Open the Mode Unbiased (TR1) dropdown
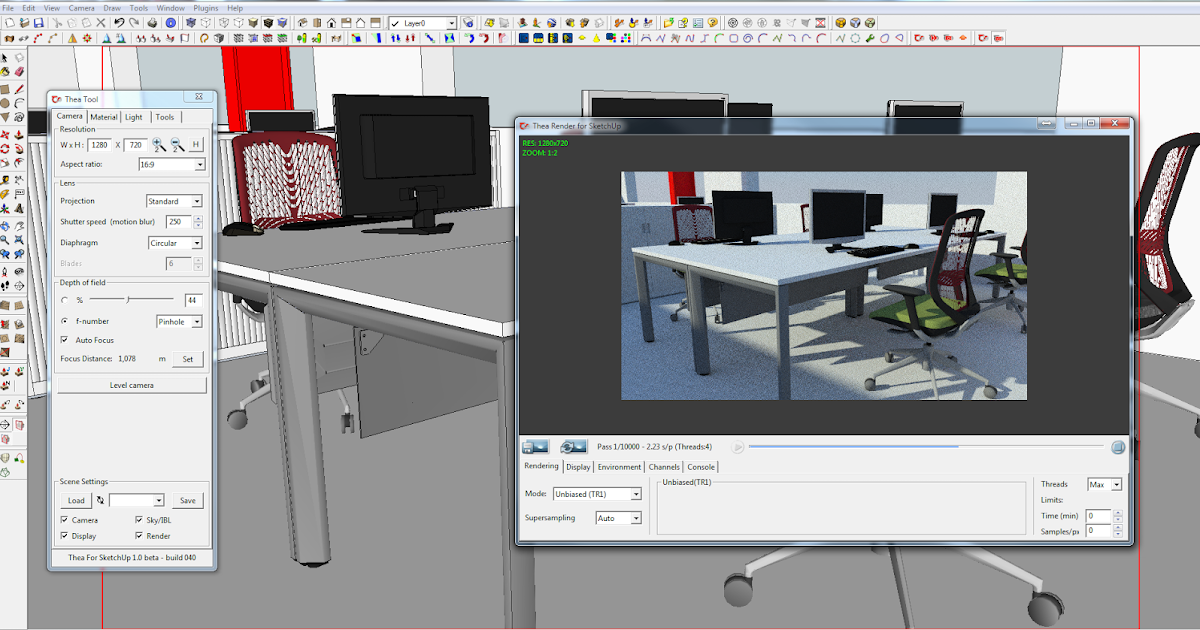Viewport: 1200px width, 630px height. click(x=596, y=494)
